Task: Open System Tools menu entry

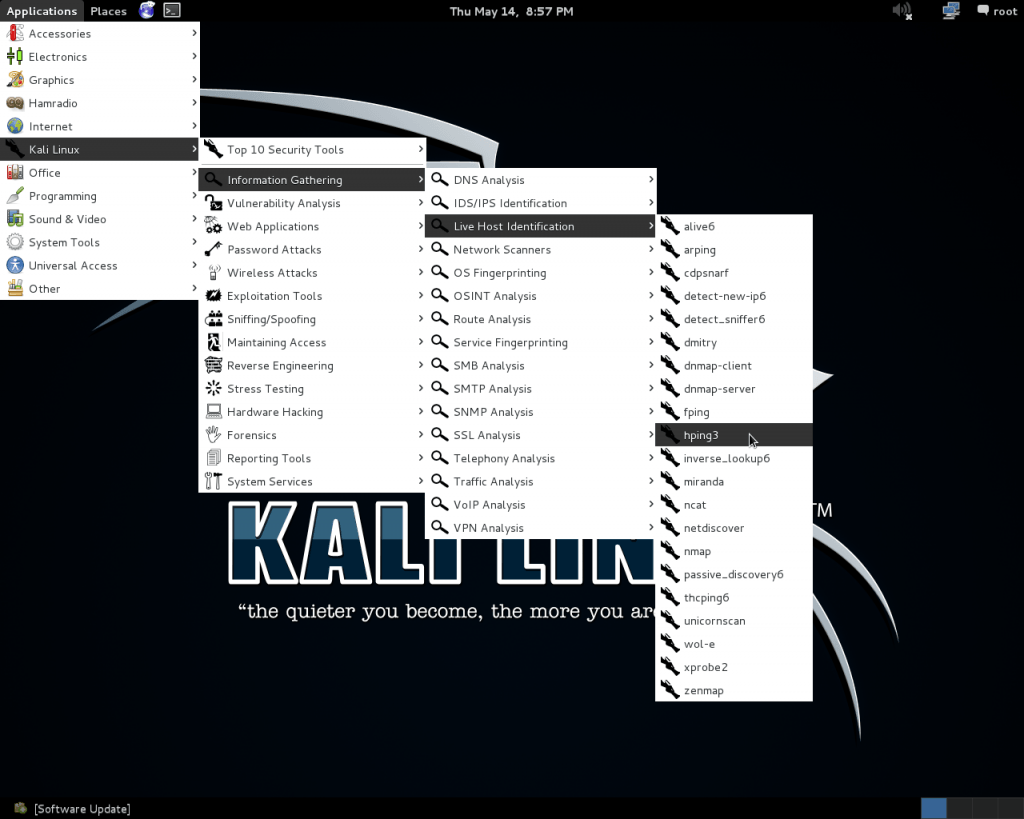Action: pos(99,242)
